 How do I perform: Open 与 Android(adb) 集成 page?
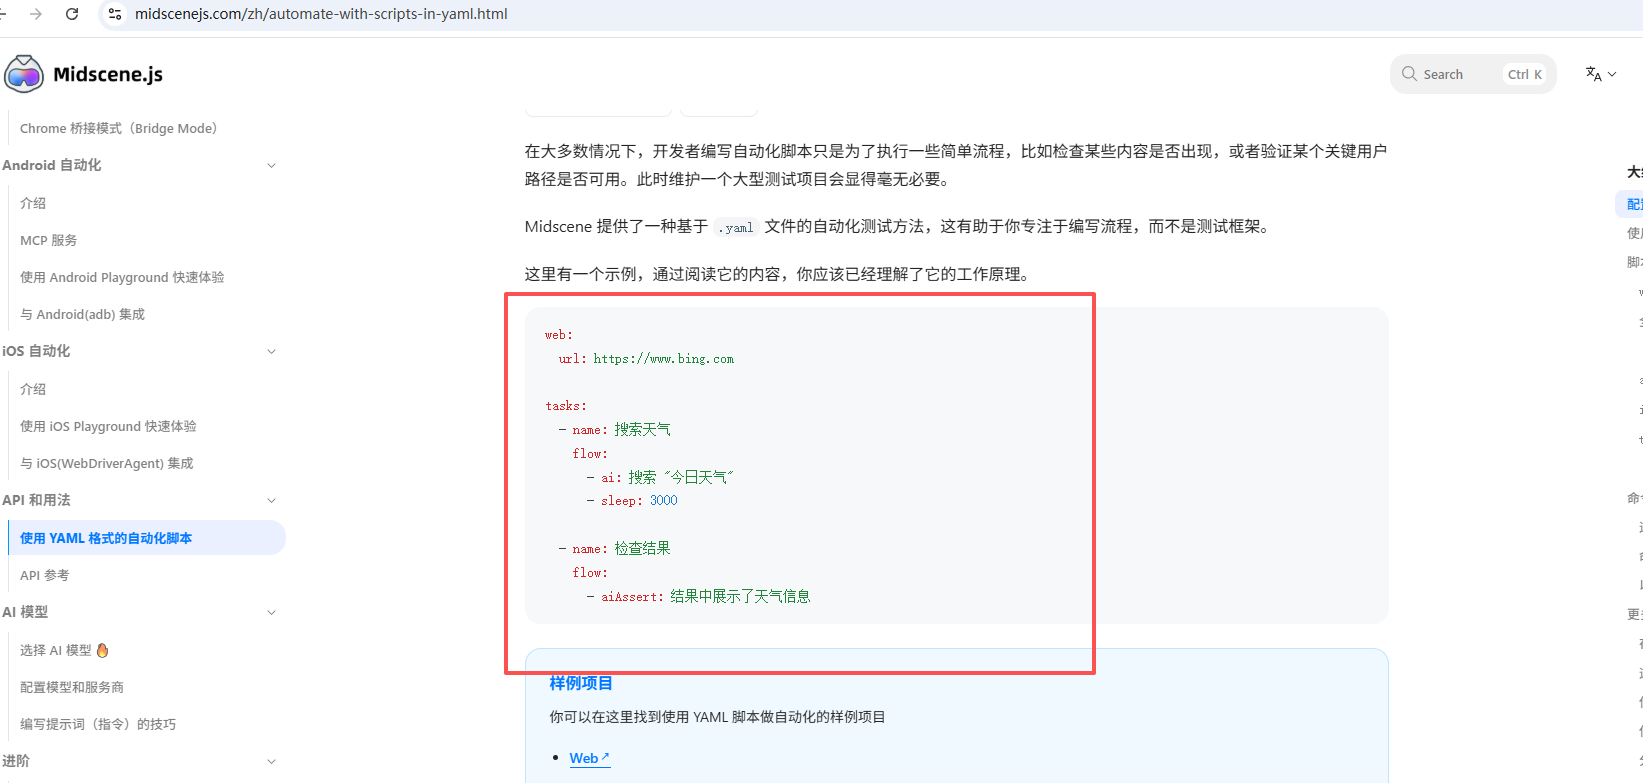tap(82, 314)
